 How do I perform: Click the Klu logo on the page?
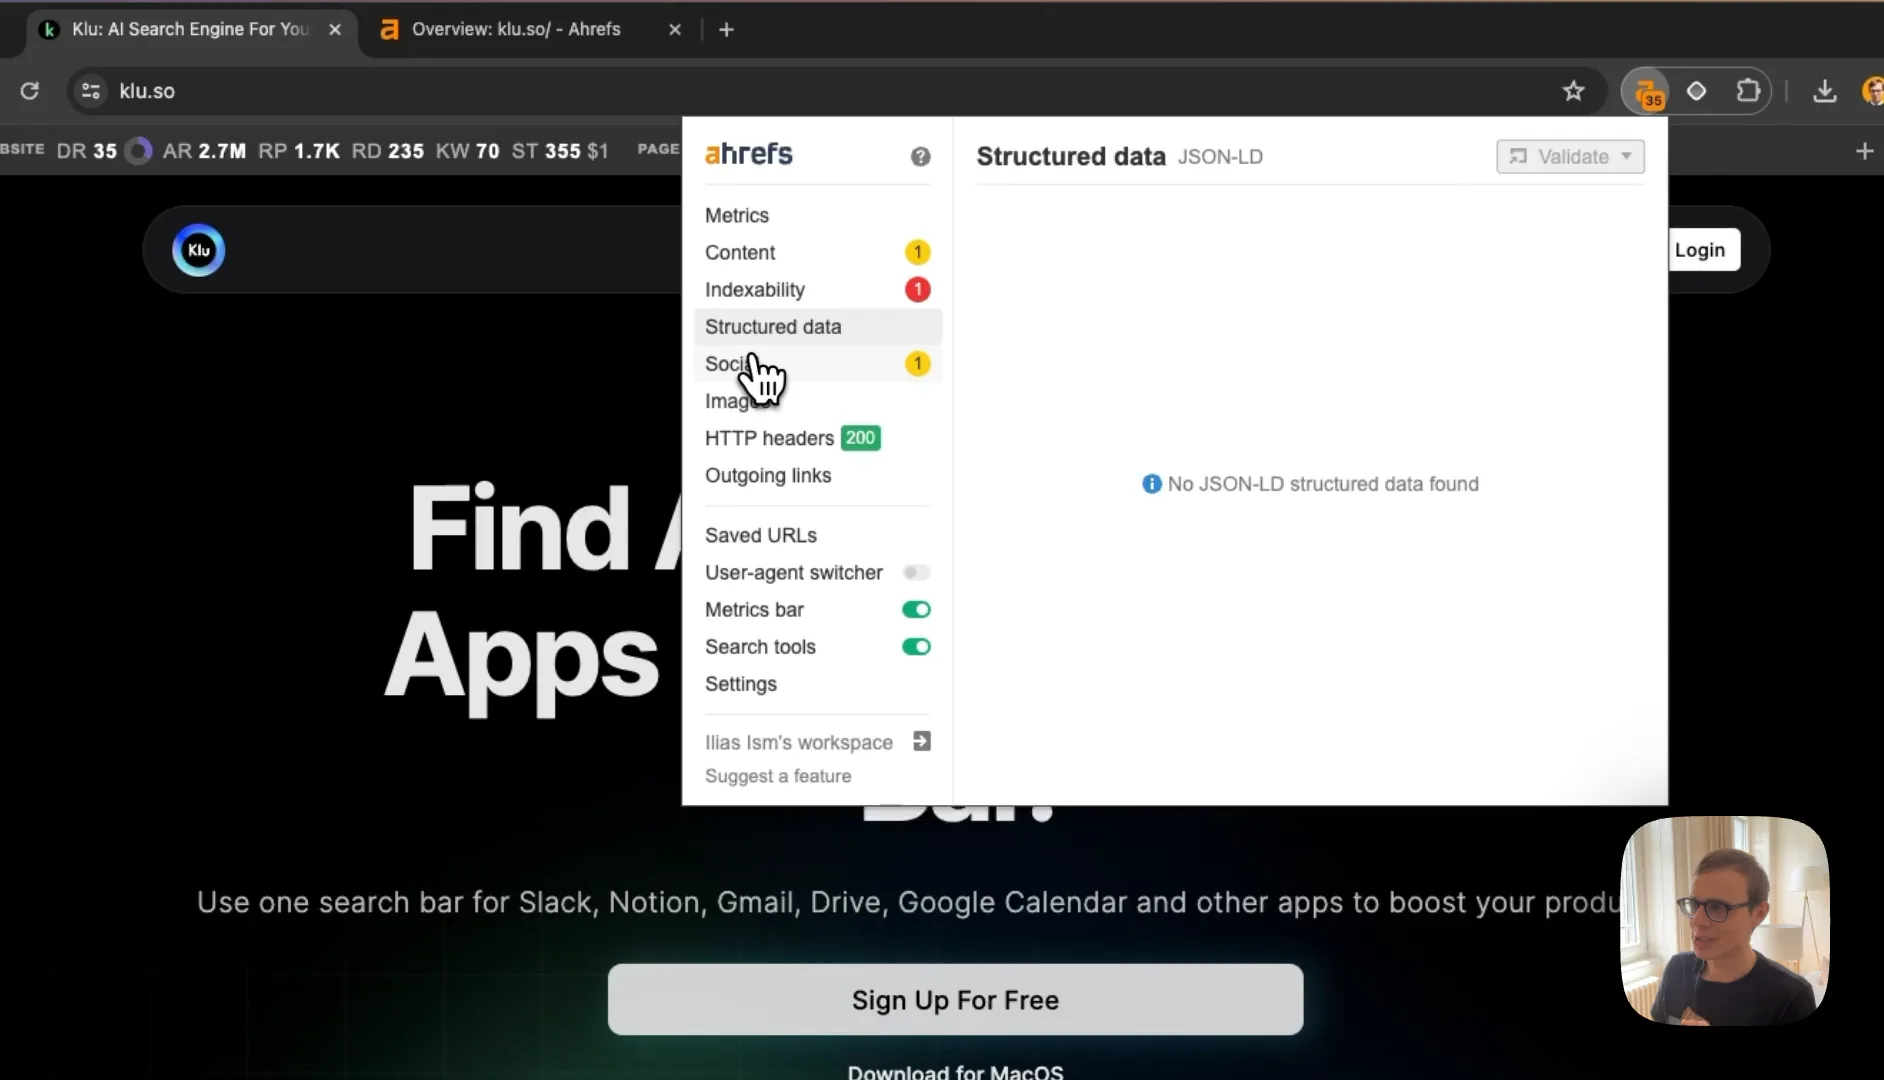point(198,250)
